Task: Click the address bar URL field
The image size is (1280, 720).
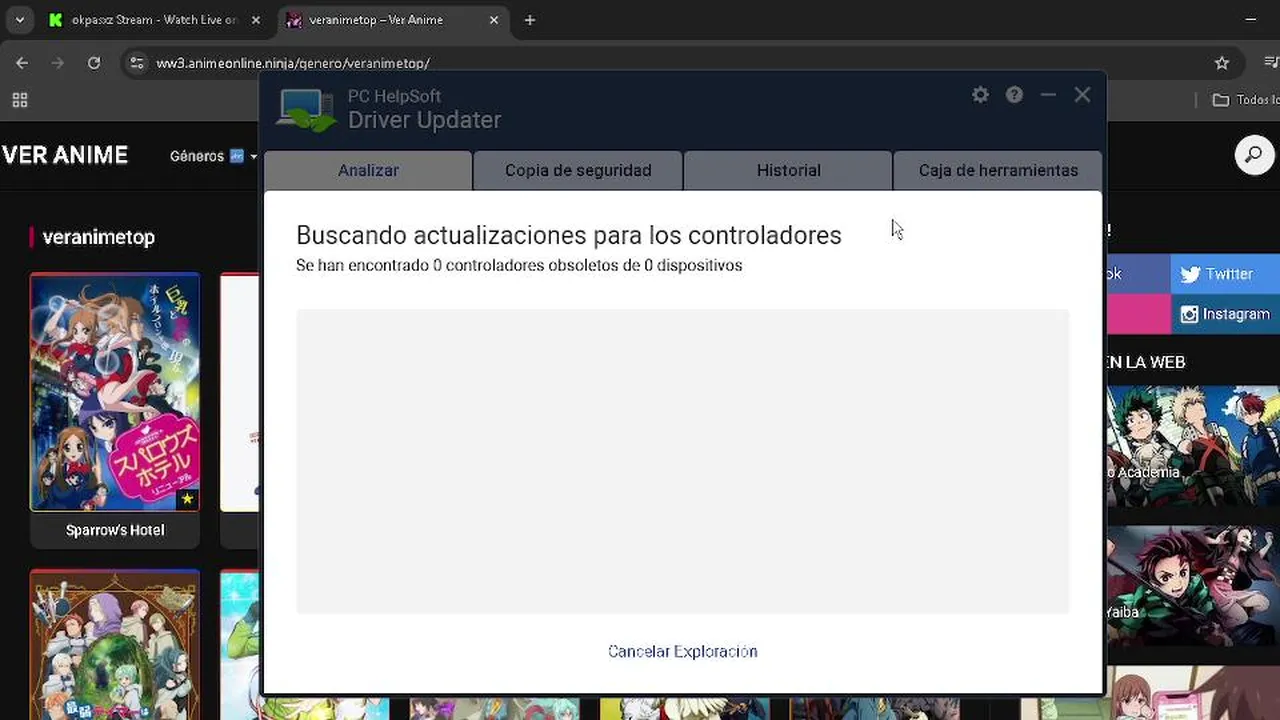Action: [680, 63]
